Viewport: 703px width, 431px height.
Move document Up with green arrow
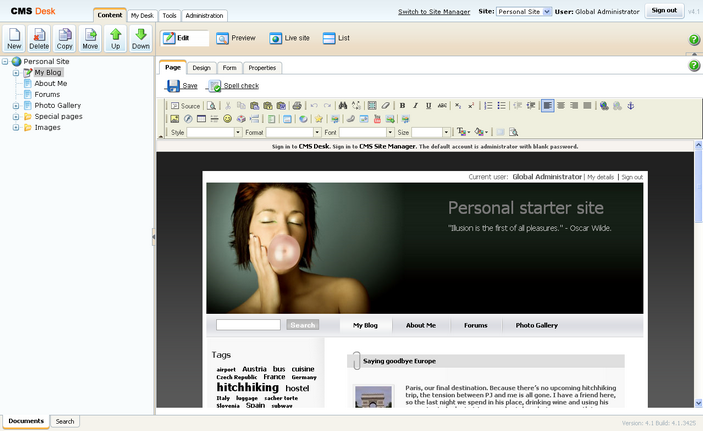(x=116, y=38)
